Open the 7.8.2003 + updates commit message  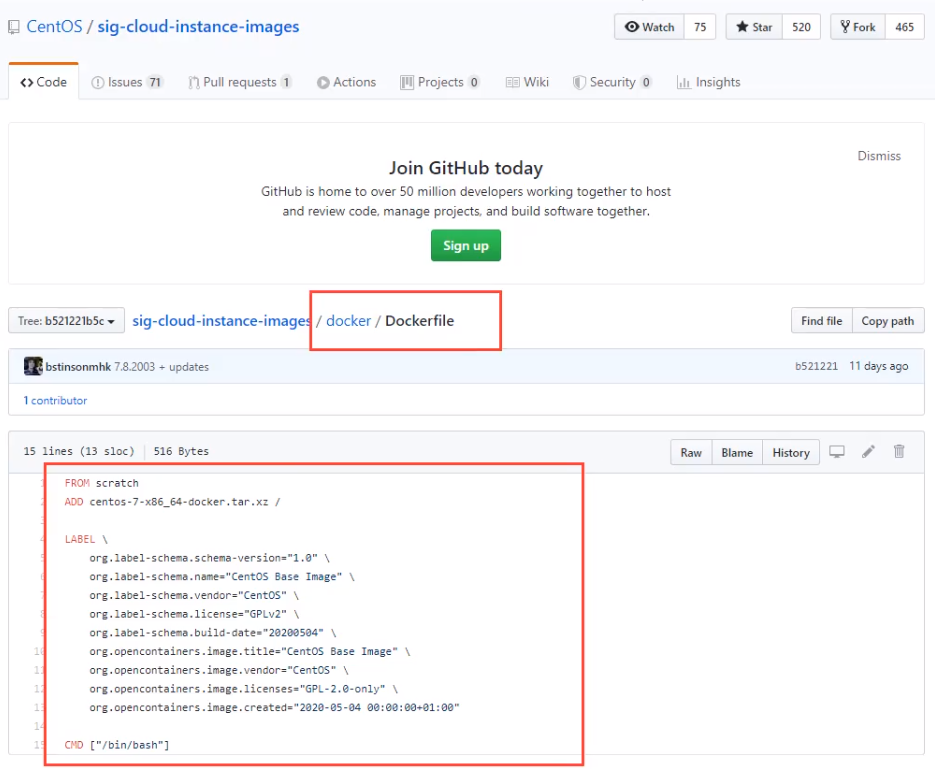tap(162, 367)
